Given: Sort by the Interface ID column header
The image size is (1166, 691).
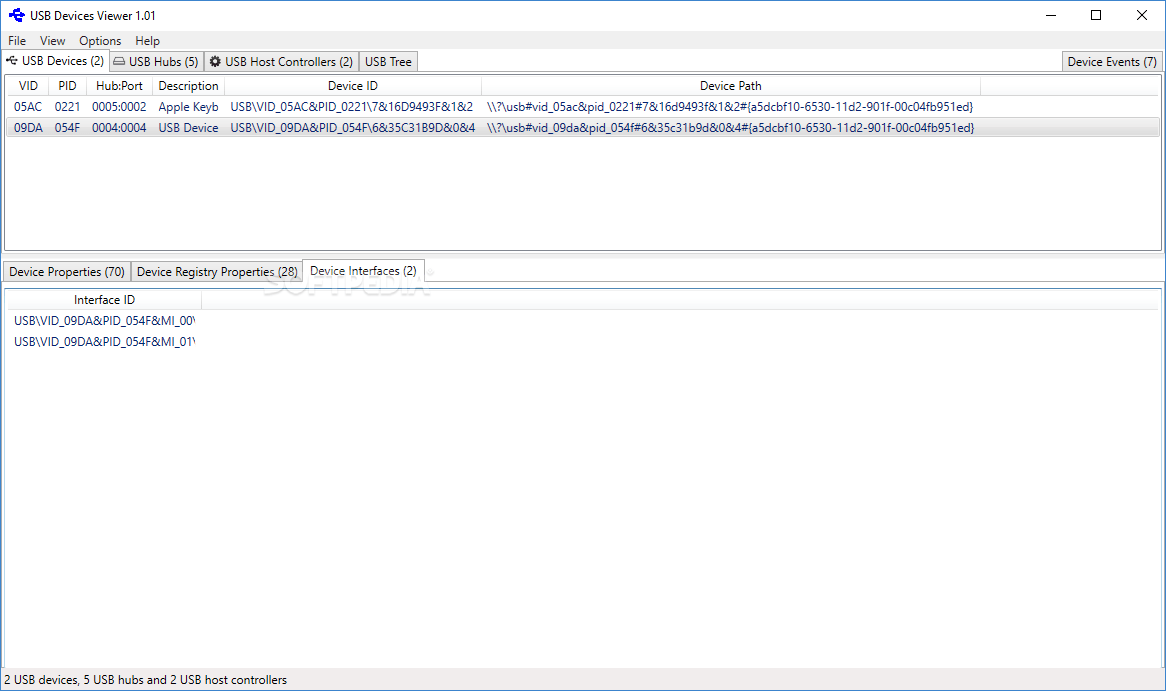Looking at the screenshot, I should [104, 299].
